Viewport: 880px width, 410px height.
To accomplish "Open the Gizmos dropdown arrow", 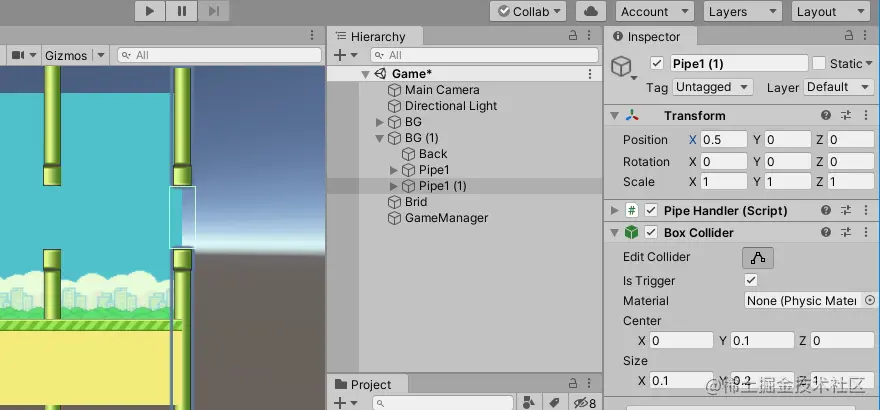I will coord(100,56).
